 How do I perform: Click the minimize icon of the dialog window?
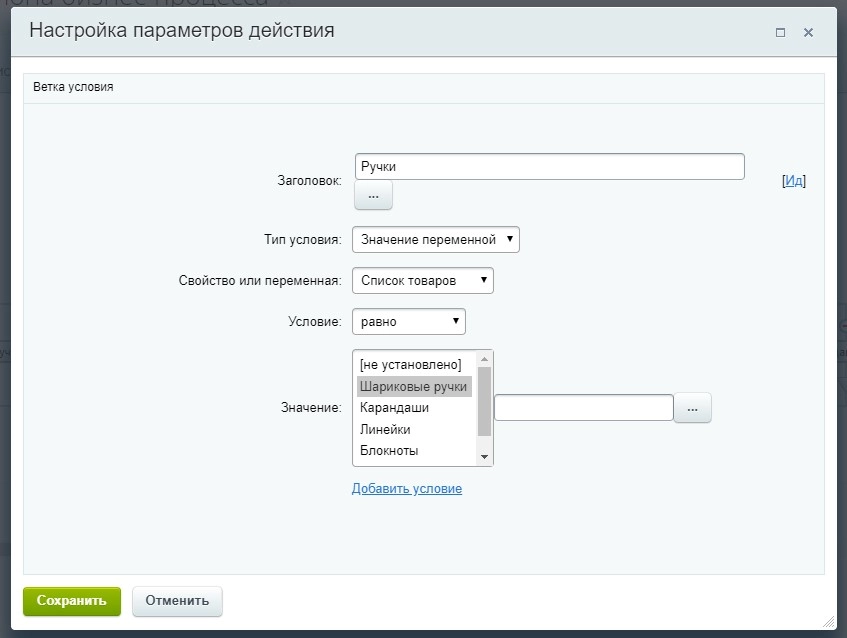point(781,32)
